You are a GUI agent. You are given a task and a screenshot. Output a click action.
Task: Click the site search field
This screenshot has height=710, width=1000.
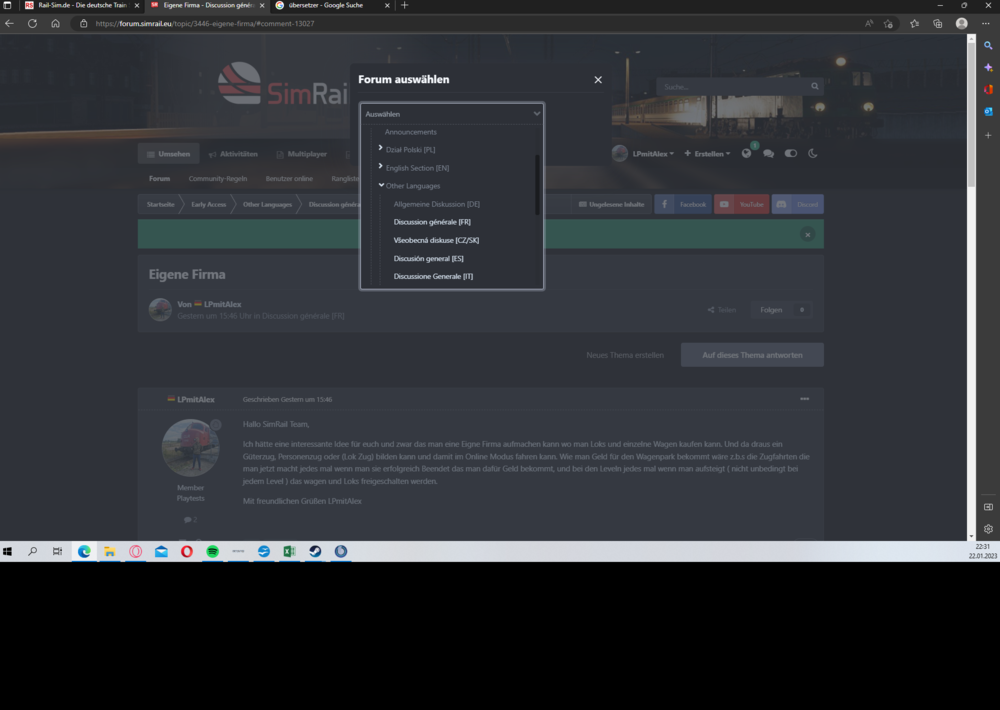733,87
